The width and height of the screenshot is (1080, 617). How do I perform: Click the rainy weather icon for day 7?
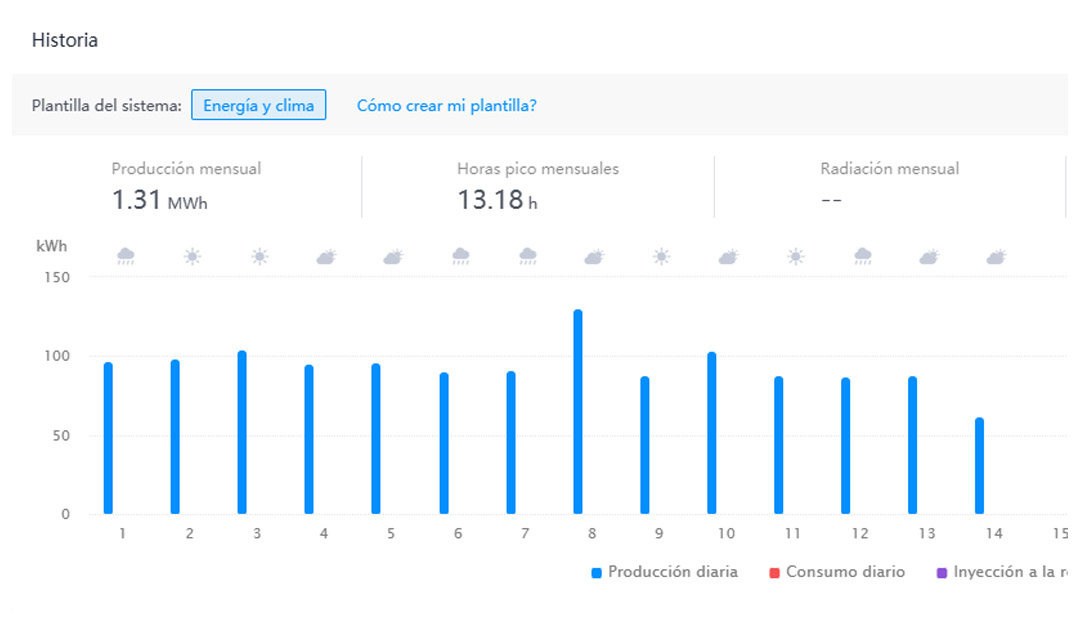click(x=528, y=257)
